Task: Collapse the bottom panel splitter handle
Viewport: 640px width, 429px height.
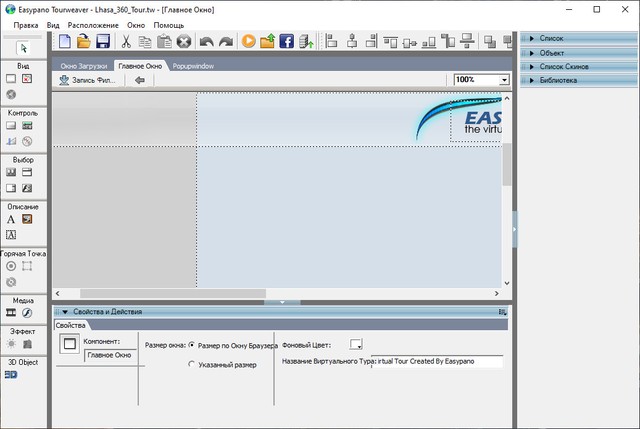Action: [x=282, y=302]
